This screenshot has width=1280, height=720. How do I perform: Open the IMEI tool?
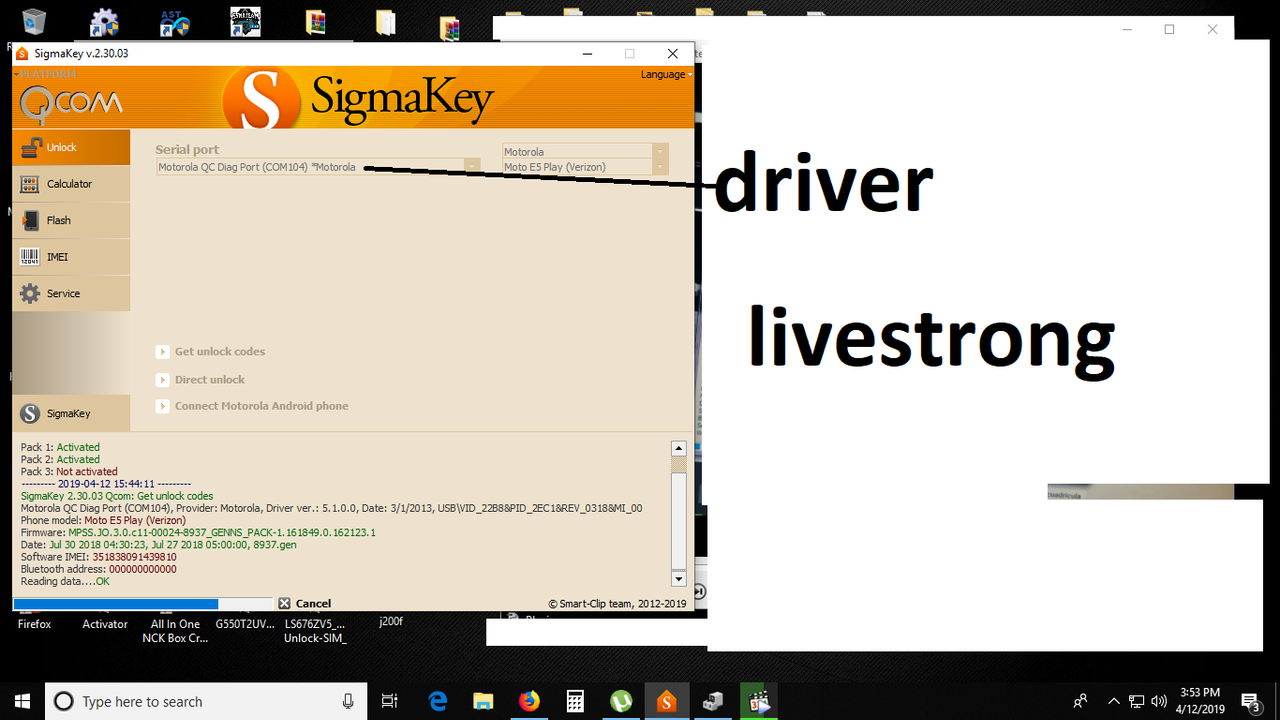click(x=55, y=256)
